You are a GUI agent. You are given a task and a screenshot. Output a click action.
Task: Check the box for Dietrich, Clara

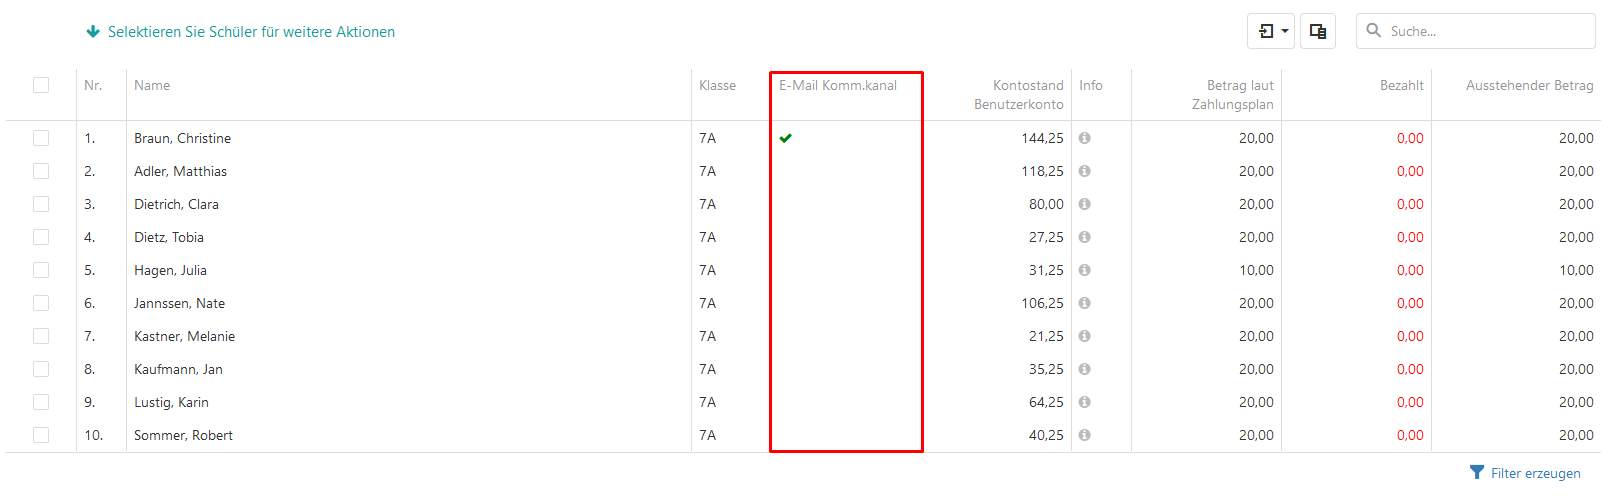[x=41, y=204]
